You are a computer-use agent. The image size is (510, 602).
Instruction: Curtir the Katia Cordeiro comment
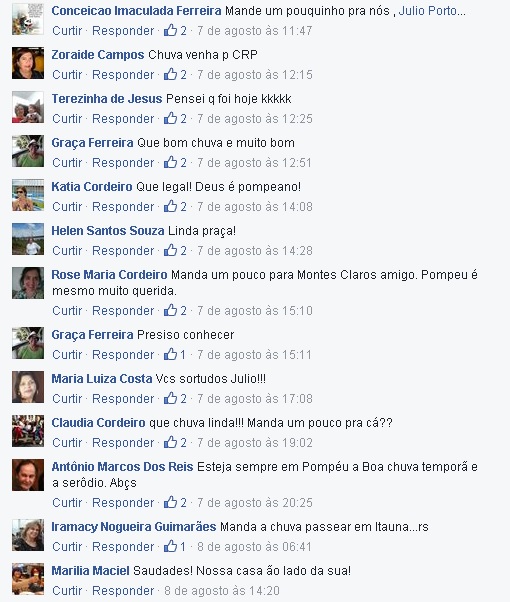point(67,207)
